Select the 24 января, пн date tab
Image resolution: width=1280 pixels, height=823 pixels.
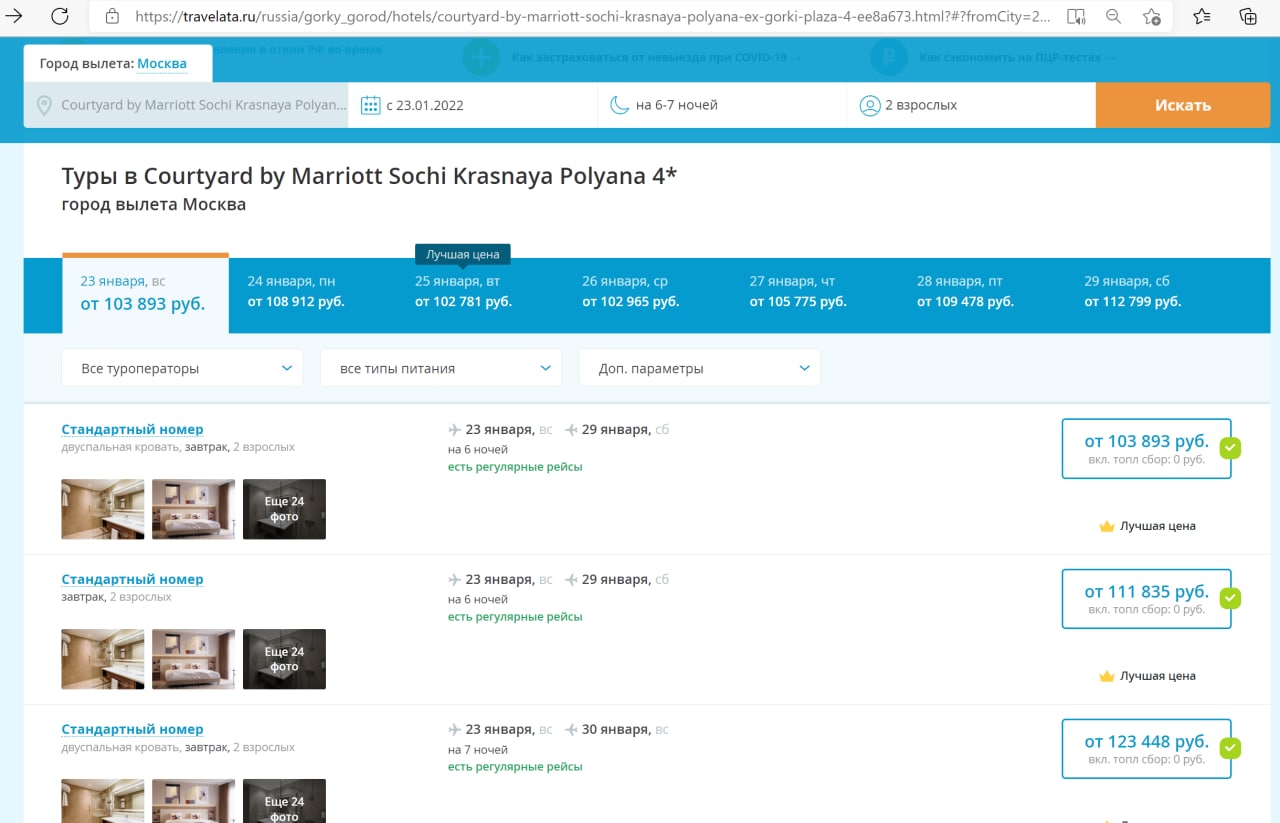coord(312,292)
